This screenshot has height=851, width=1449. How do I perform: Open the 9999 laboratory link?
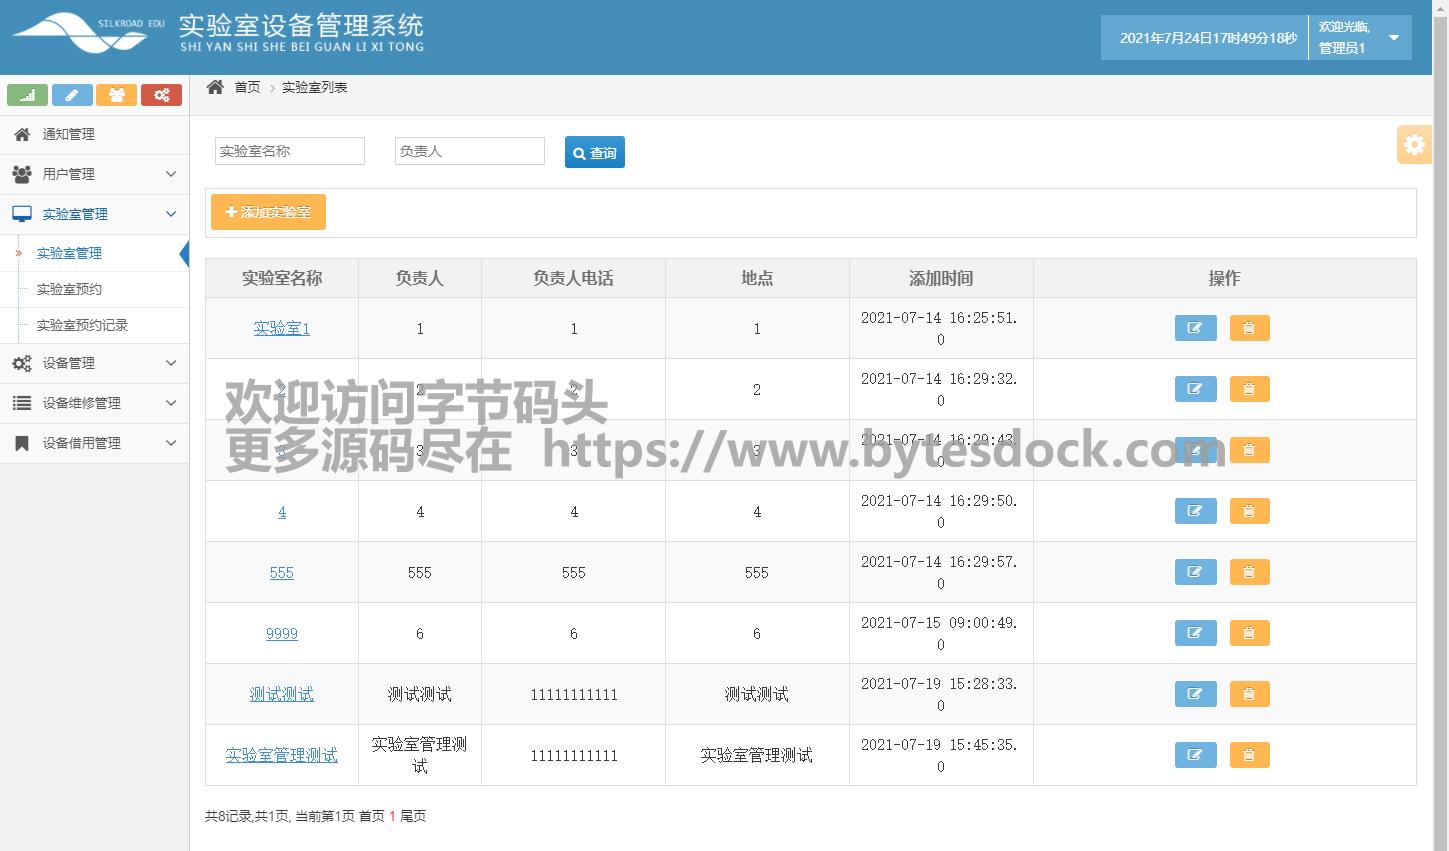pyautogui.click(x=282, y=633)
